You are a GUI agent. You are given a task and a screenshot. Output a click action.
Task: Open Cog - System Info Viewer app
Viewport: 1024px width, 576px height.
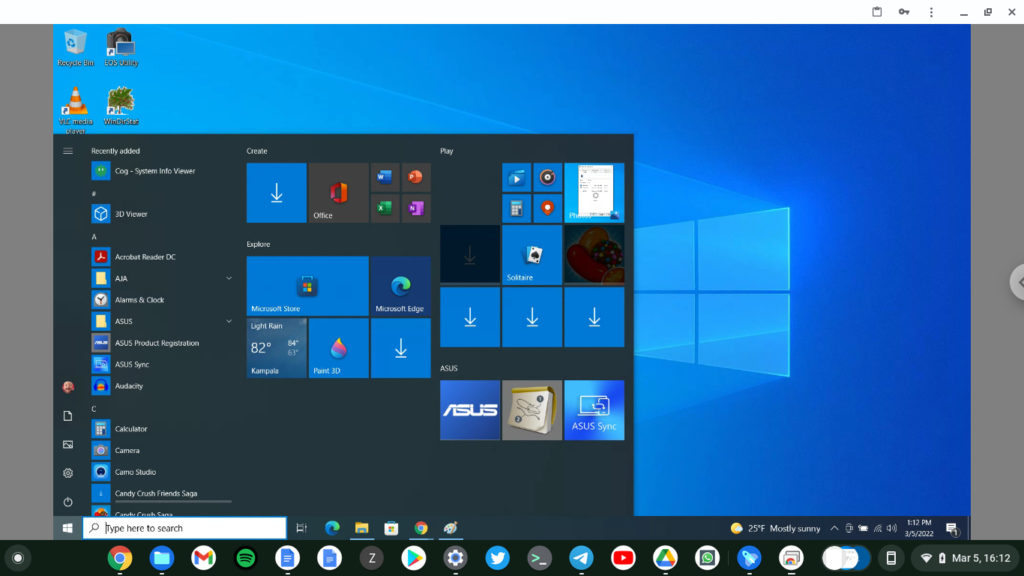(x=161, y=171)
